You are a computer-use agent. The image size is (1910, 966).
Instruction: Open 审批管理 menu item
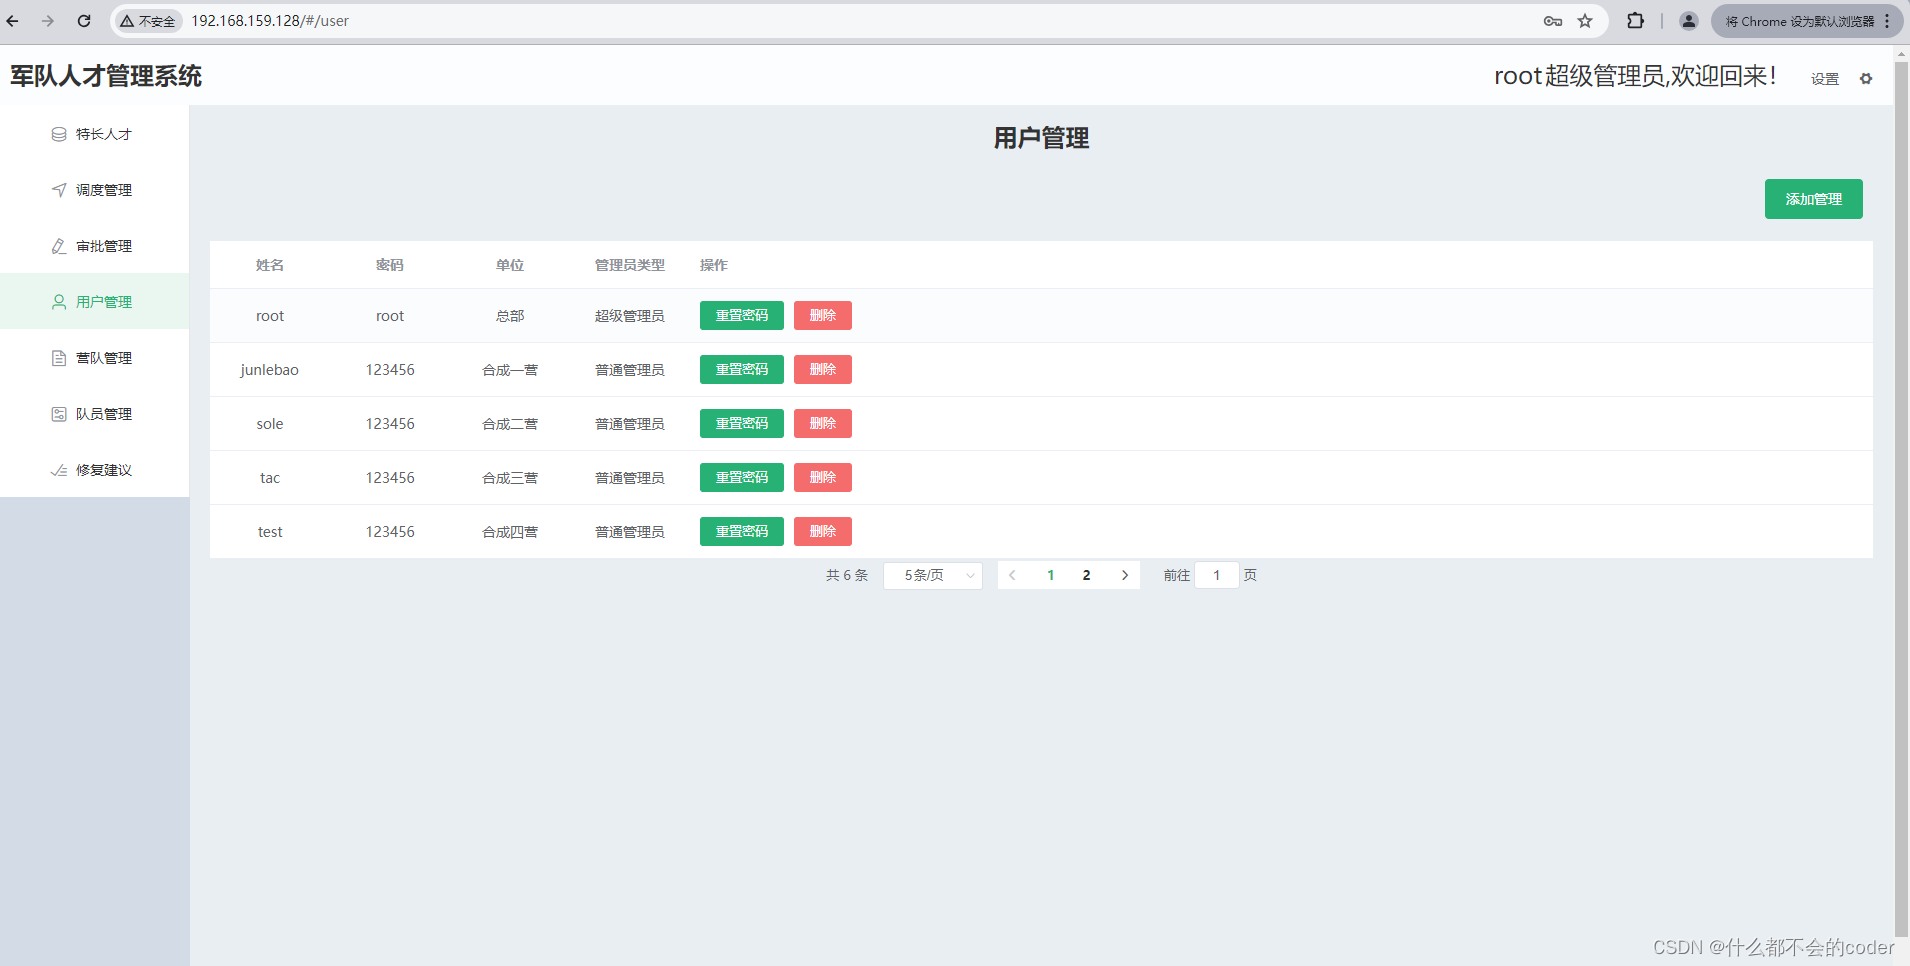coord(94,246)
